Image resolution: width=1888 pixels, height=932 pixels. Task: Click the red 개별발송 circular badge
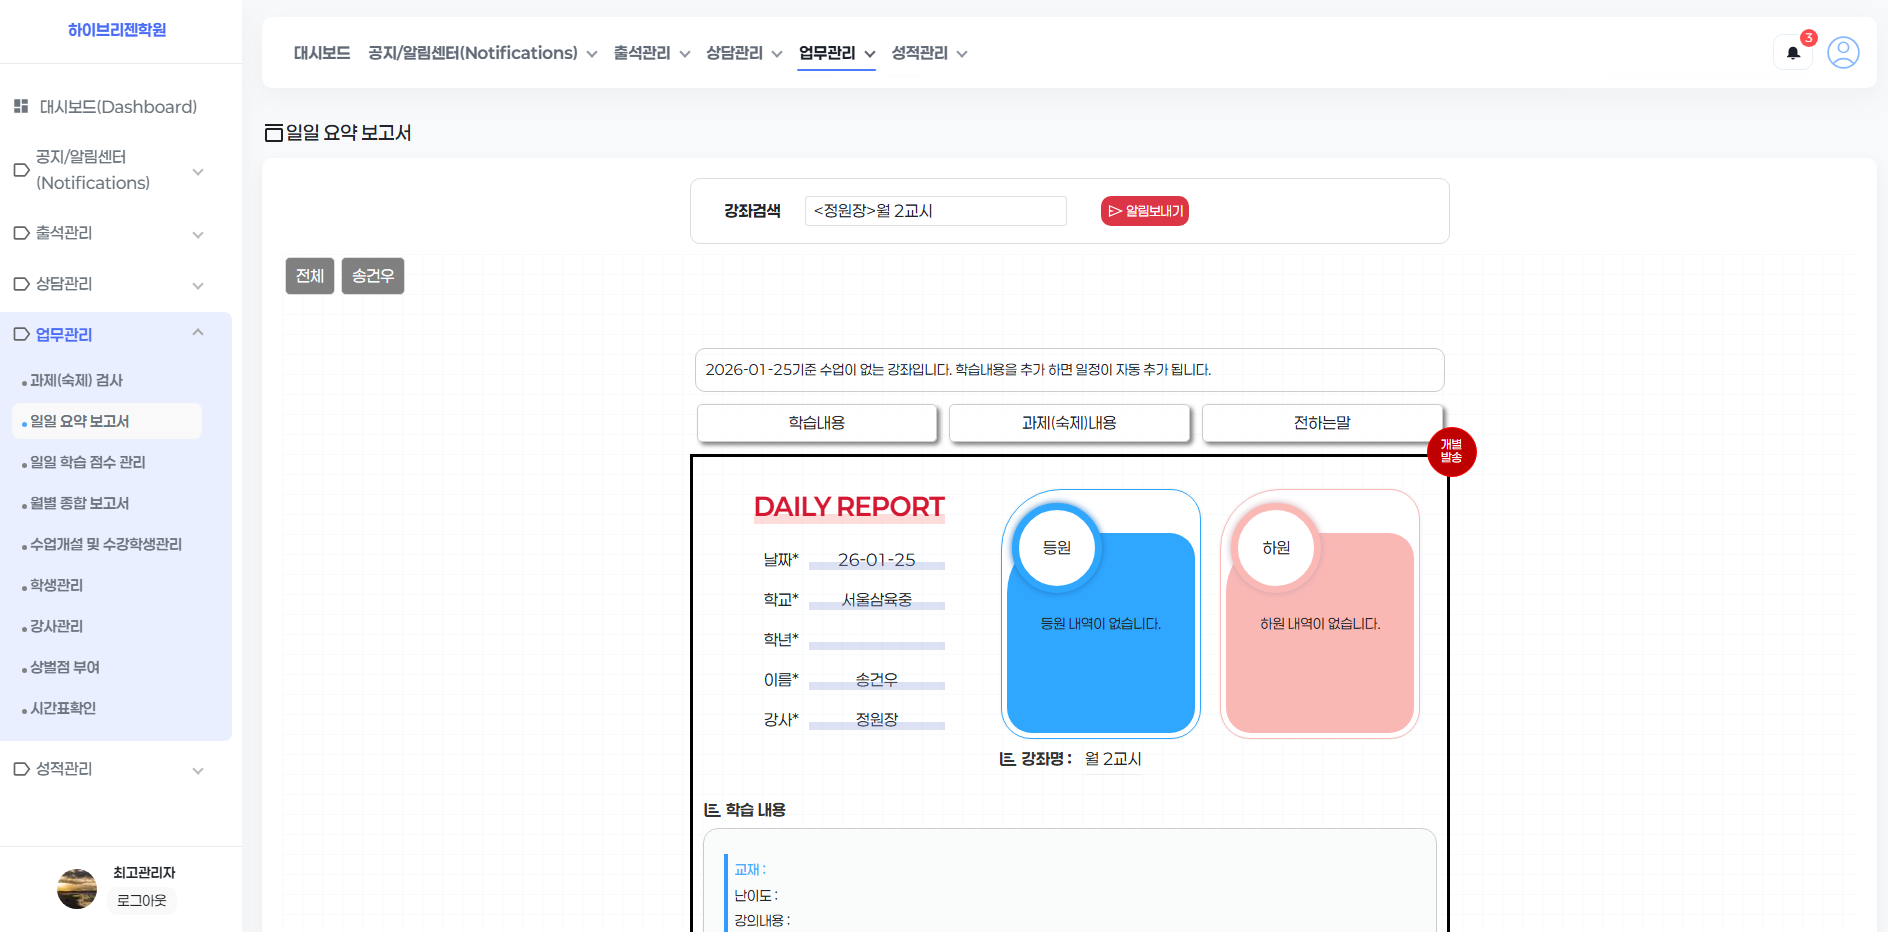1451,452
